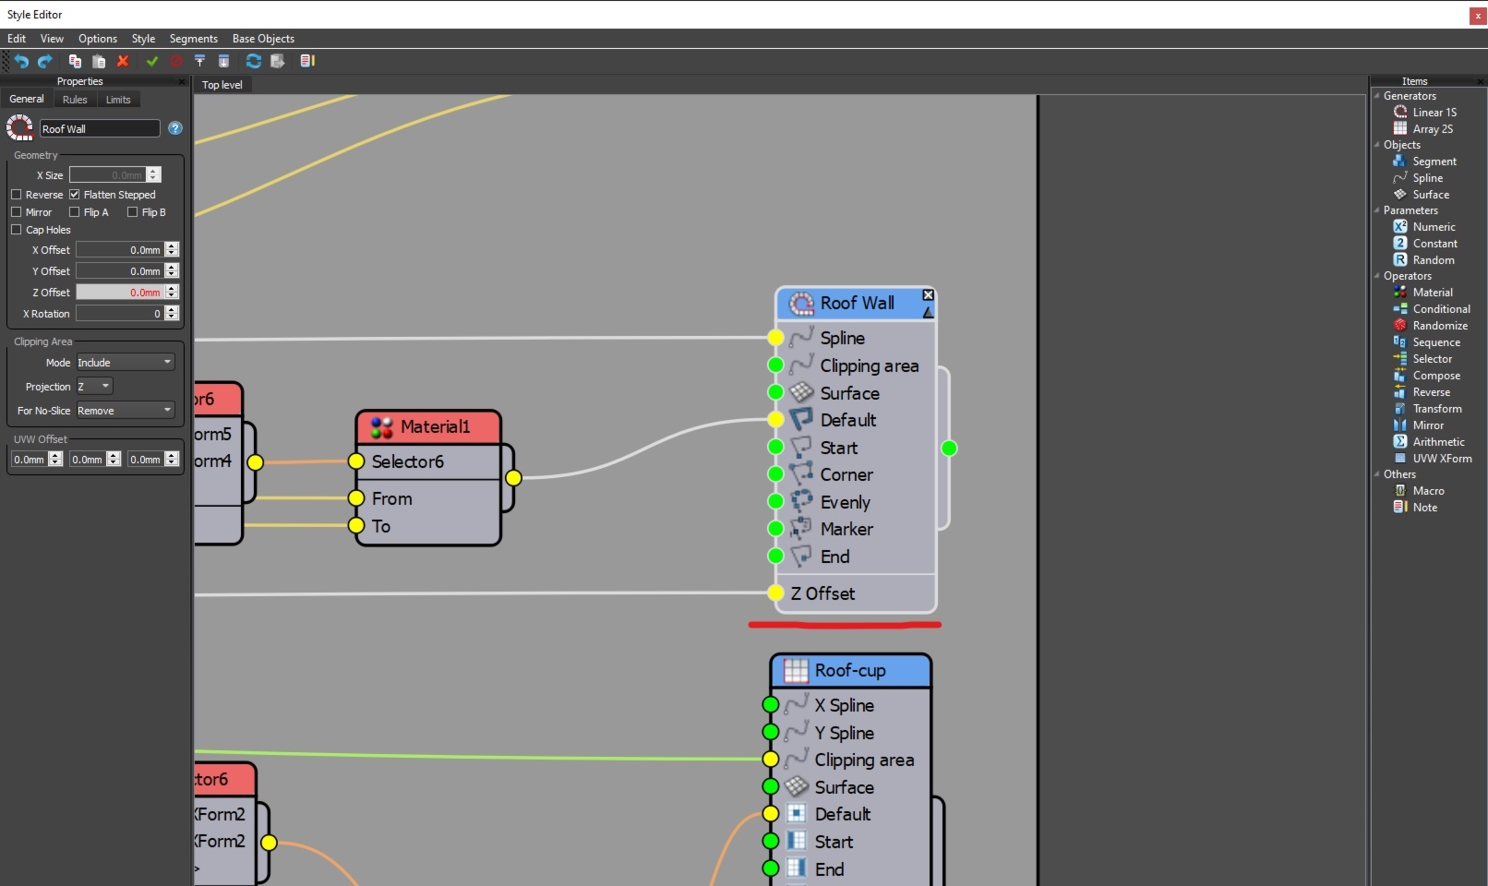The width and height of the screenshot is (1488, 886).
Task: Click the Copy icon in toolbar
Action: coord(75,61)
